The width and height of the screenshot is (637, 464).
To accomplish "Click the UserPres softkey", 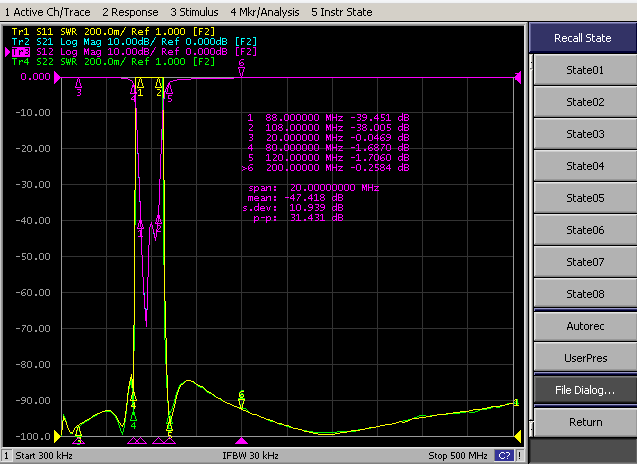I will 585,358.
